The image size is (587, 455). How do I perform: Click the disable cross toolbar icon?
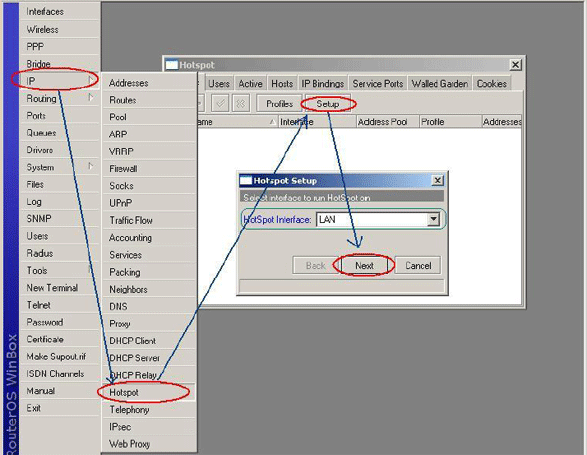click(x=241, y=103)
